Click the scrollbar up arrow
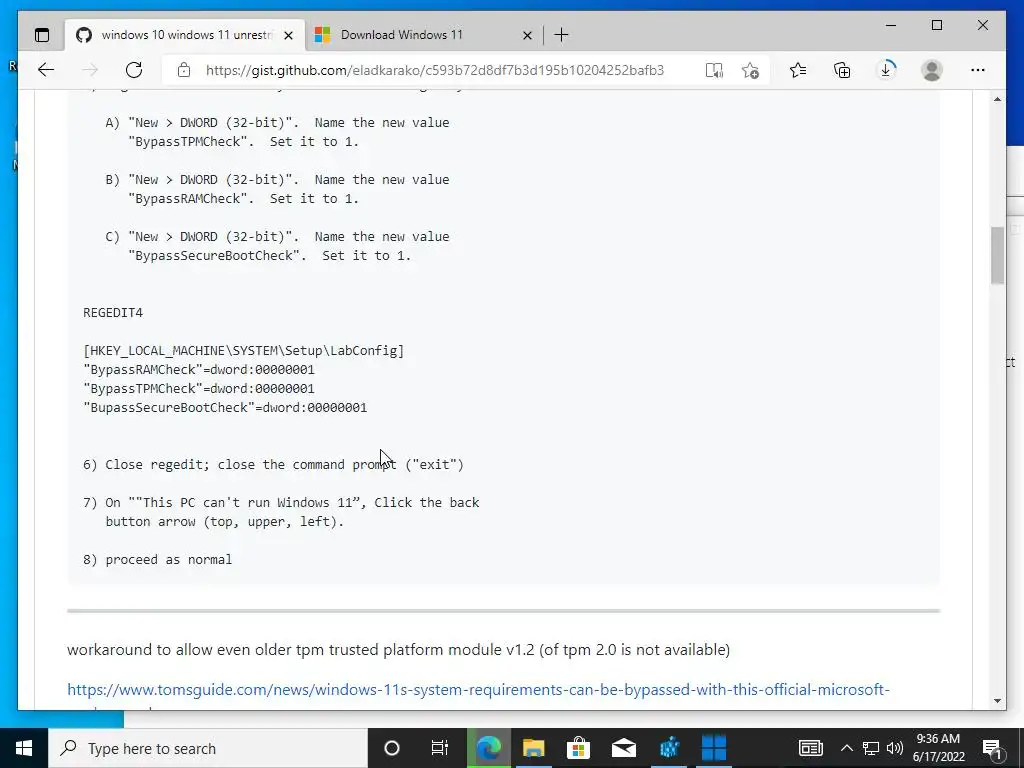Screen dimensions: 1024x768 point(997,99)
